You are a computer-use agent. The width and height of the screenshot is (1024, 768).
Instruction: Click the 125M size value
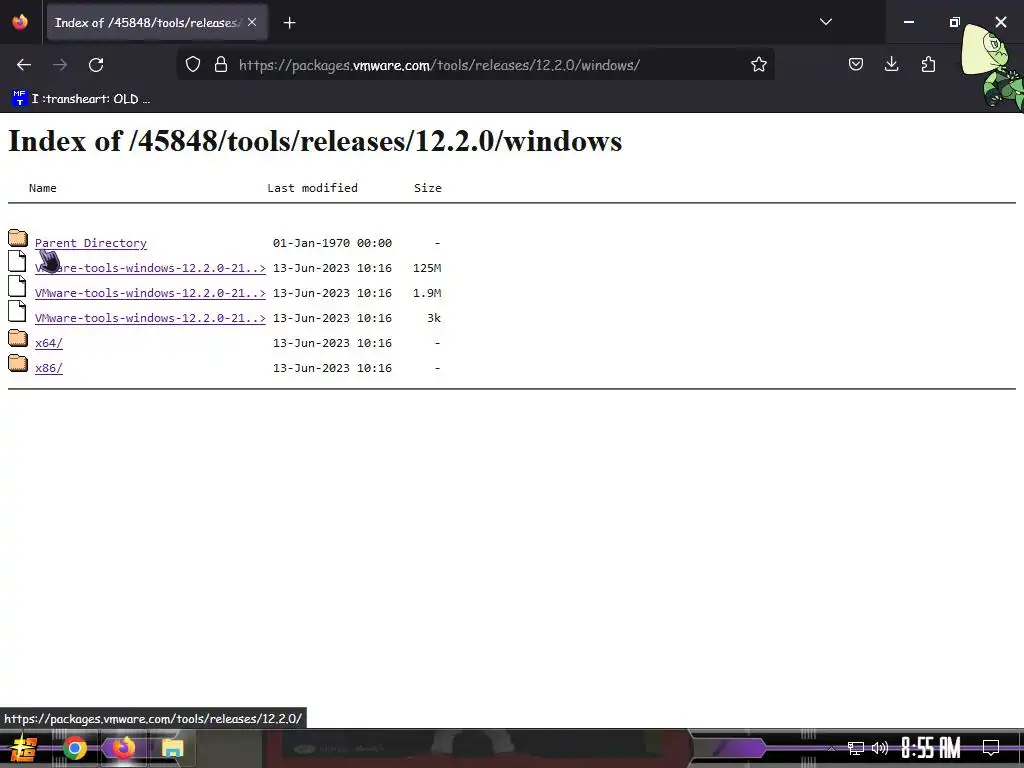pos(427,268)
